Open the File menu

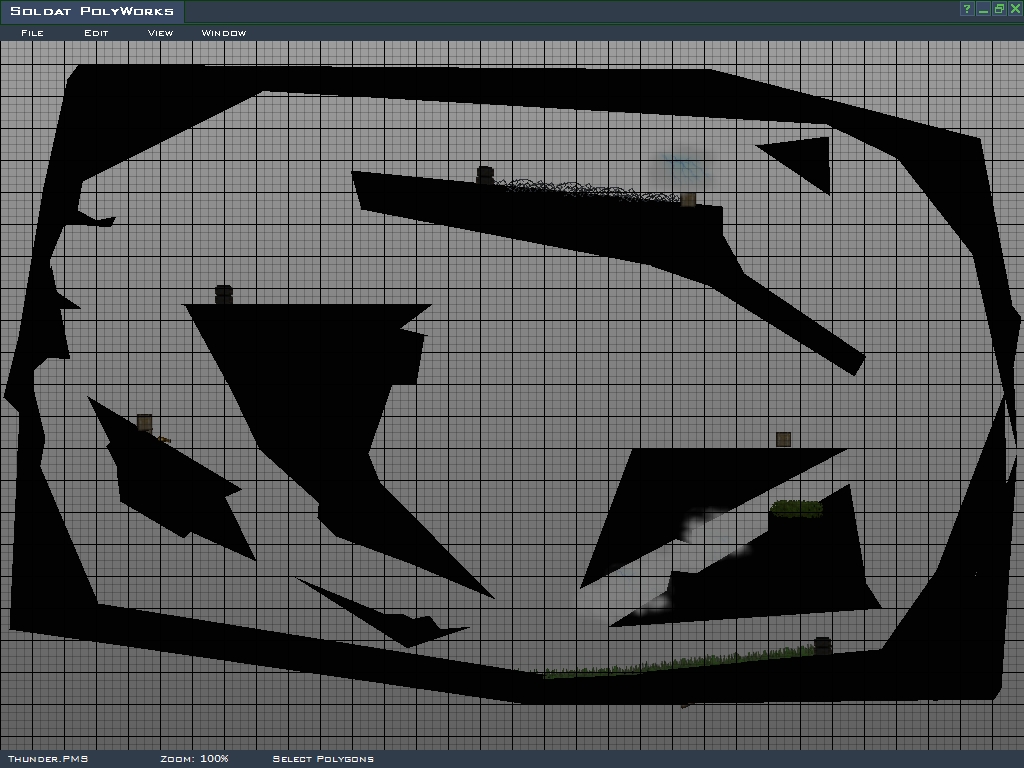click(32, 33)
